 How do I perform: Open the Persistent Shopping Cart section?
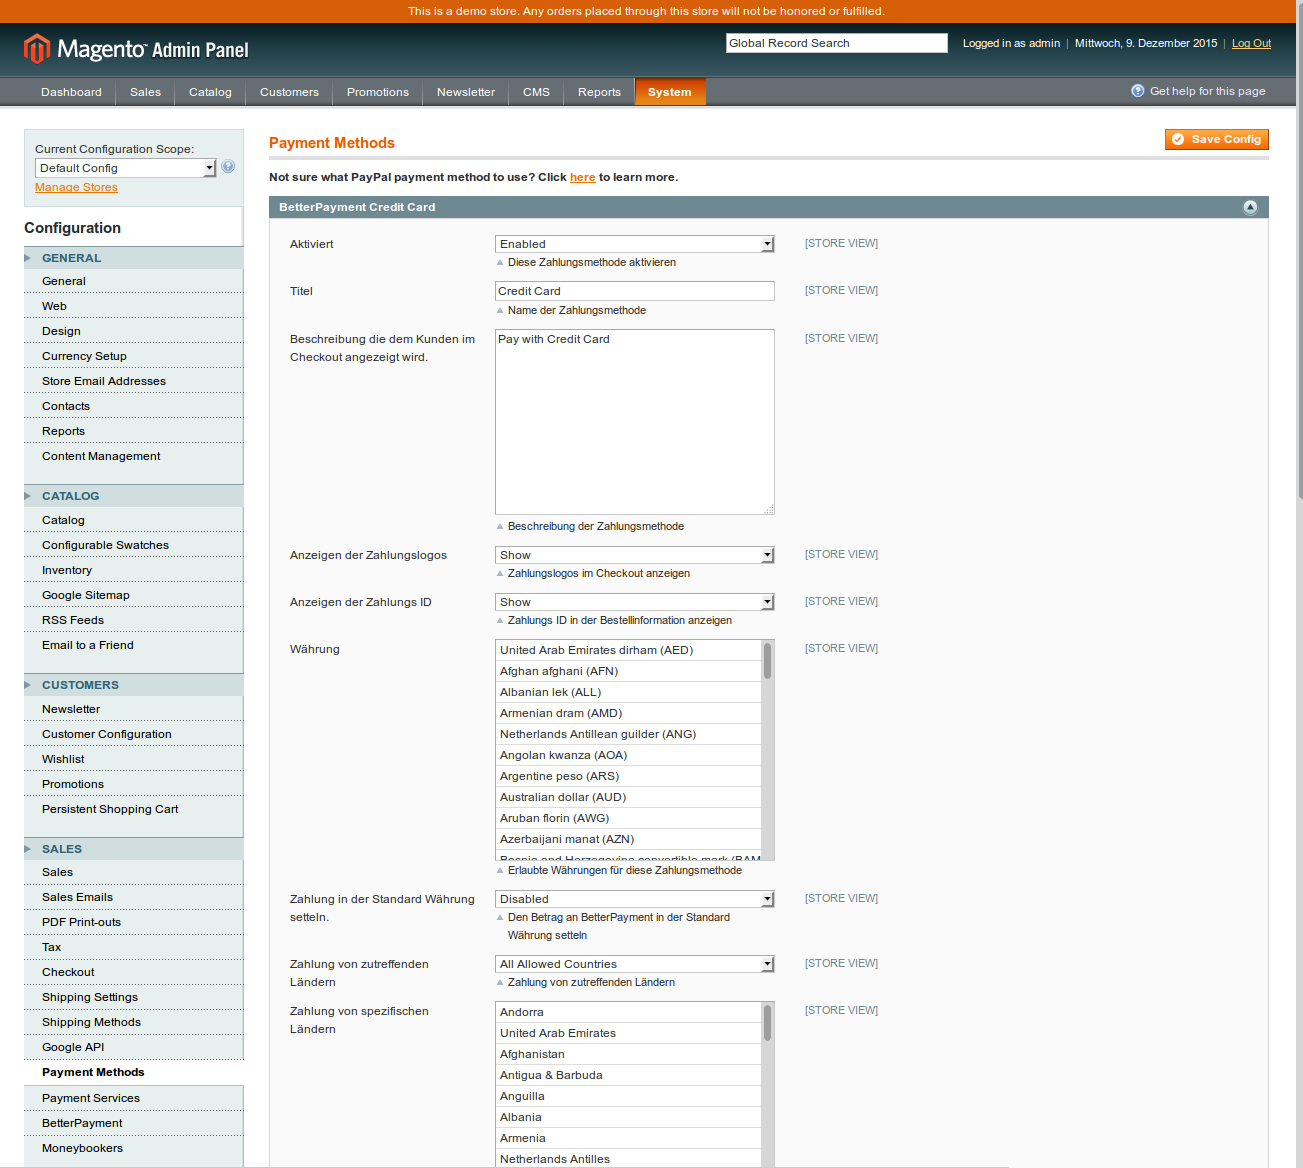tap(133, 809)
